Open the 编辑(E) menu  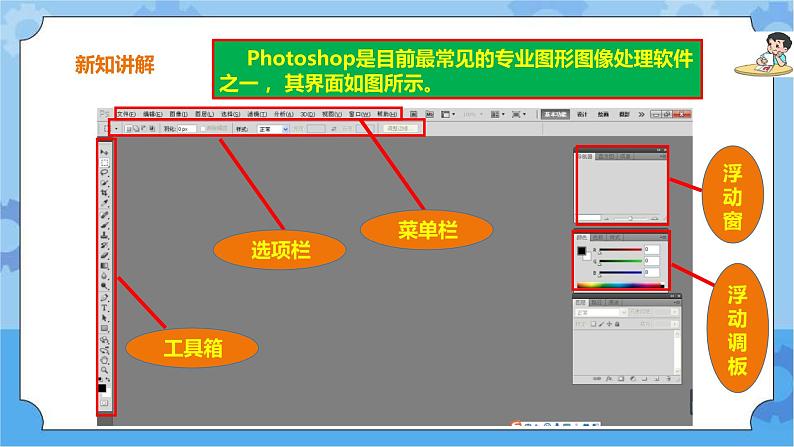152,114
